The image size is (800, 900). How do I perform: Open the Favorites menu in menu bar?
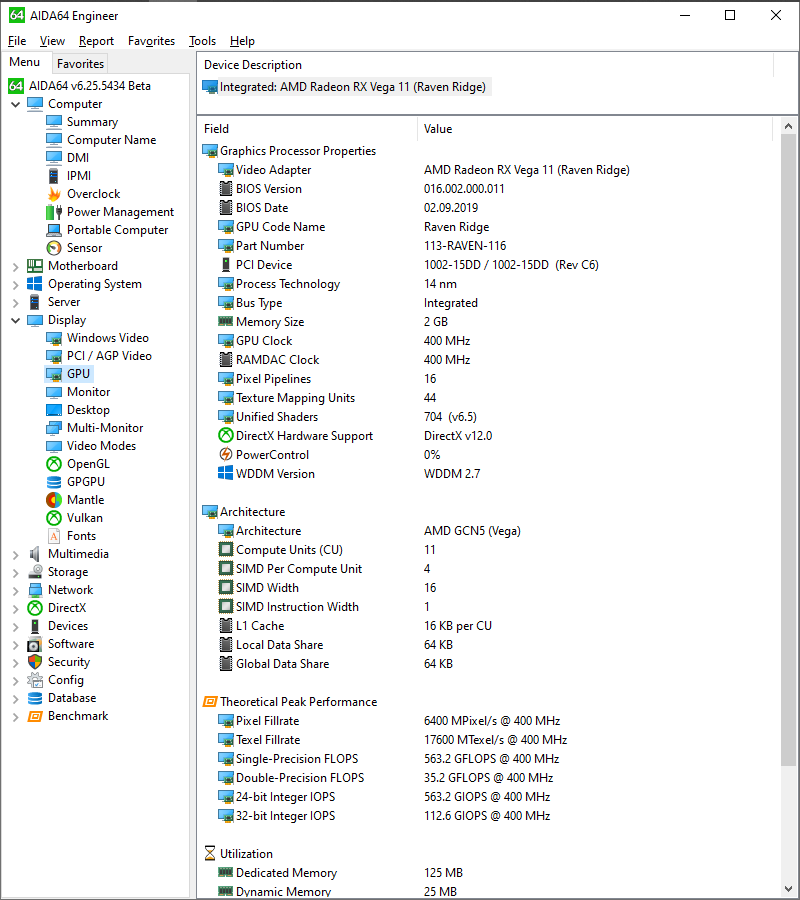point(152,41)
